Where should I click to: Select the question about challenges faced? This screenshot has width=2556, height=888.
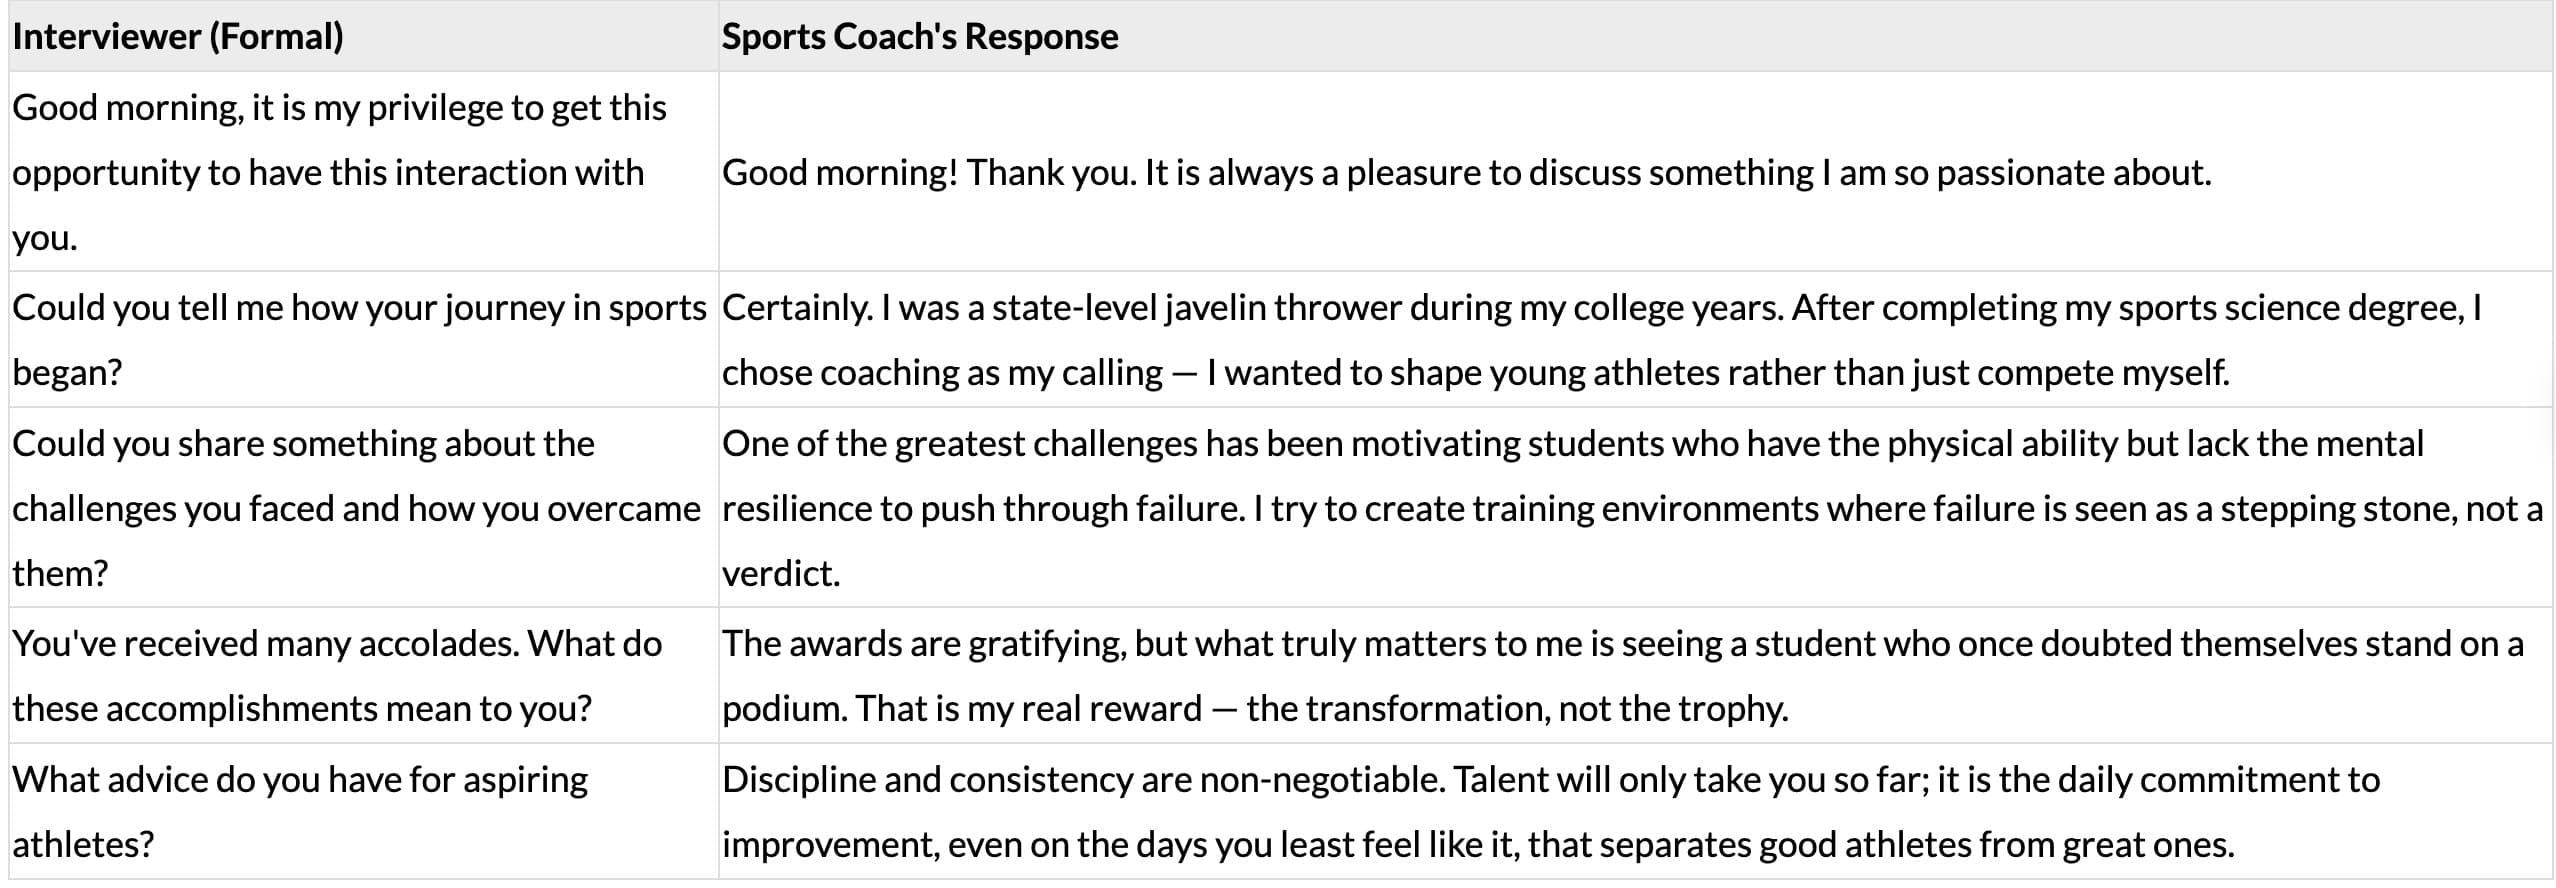coord(355,508)
